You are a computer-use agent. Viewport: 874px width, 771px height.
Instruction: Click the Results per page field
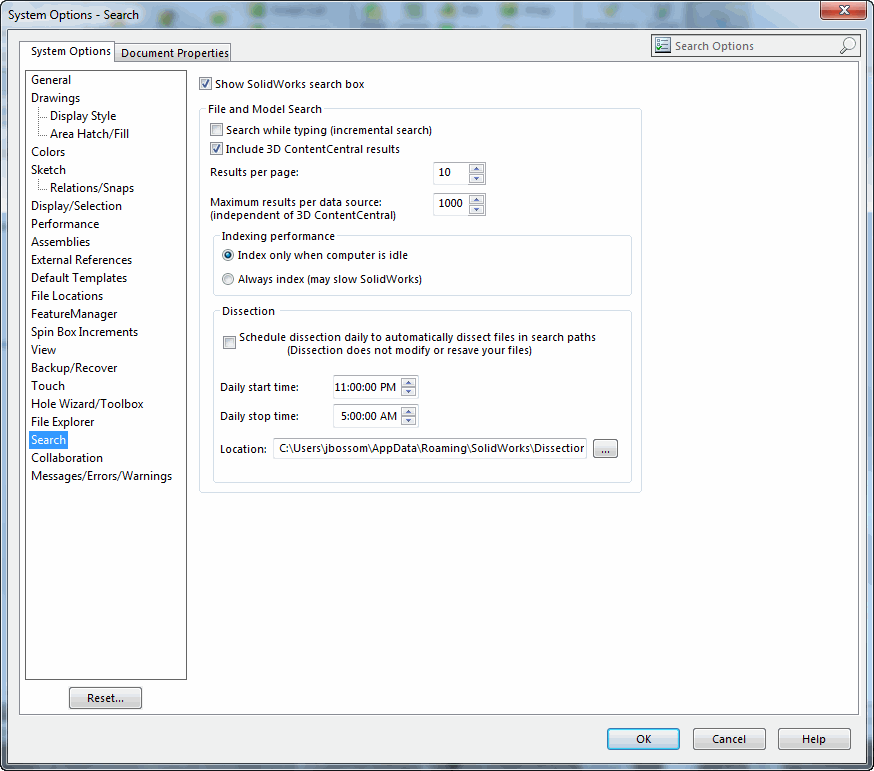451,173
